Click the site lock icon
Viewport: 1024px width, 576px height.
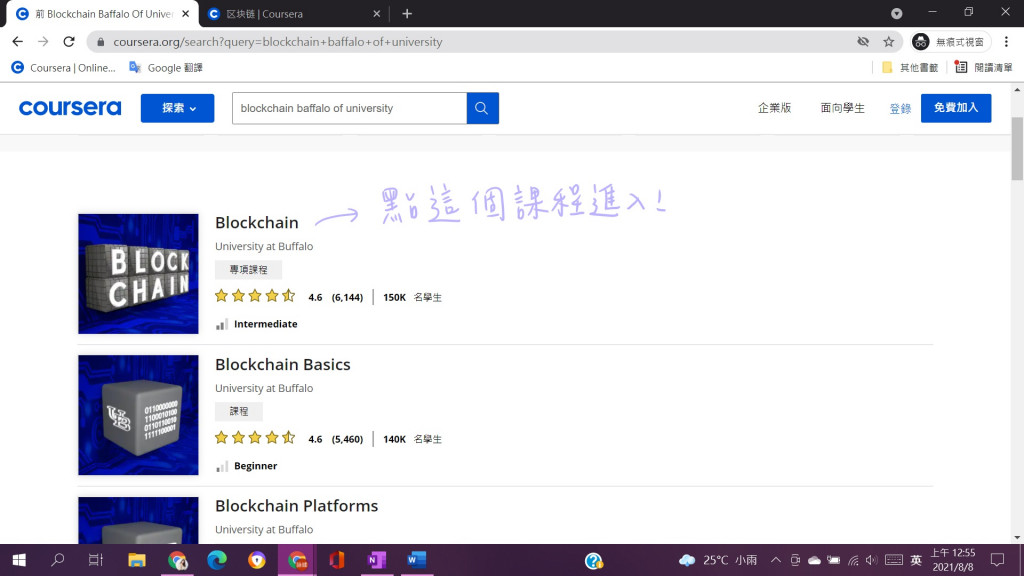pyautogui.click(x=101, y=42)
